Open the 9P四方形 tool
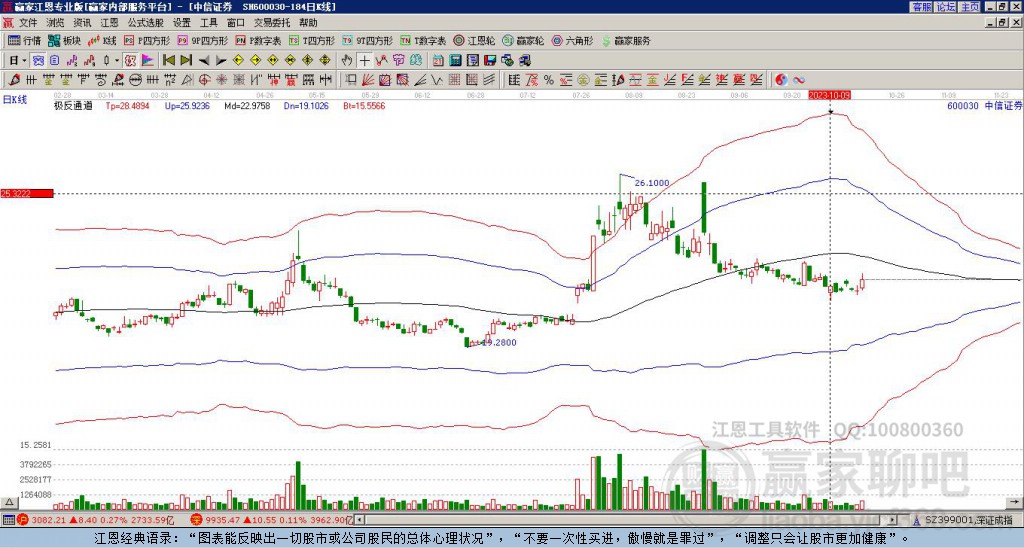This screenshot has height=548, width=1024. (202, 40)
